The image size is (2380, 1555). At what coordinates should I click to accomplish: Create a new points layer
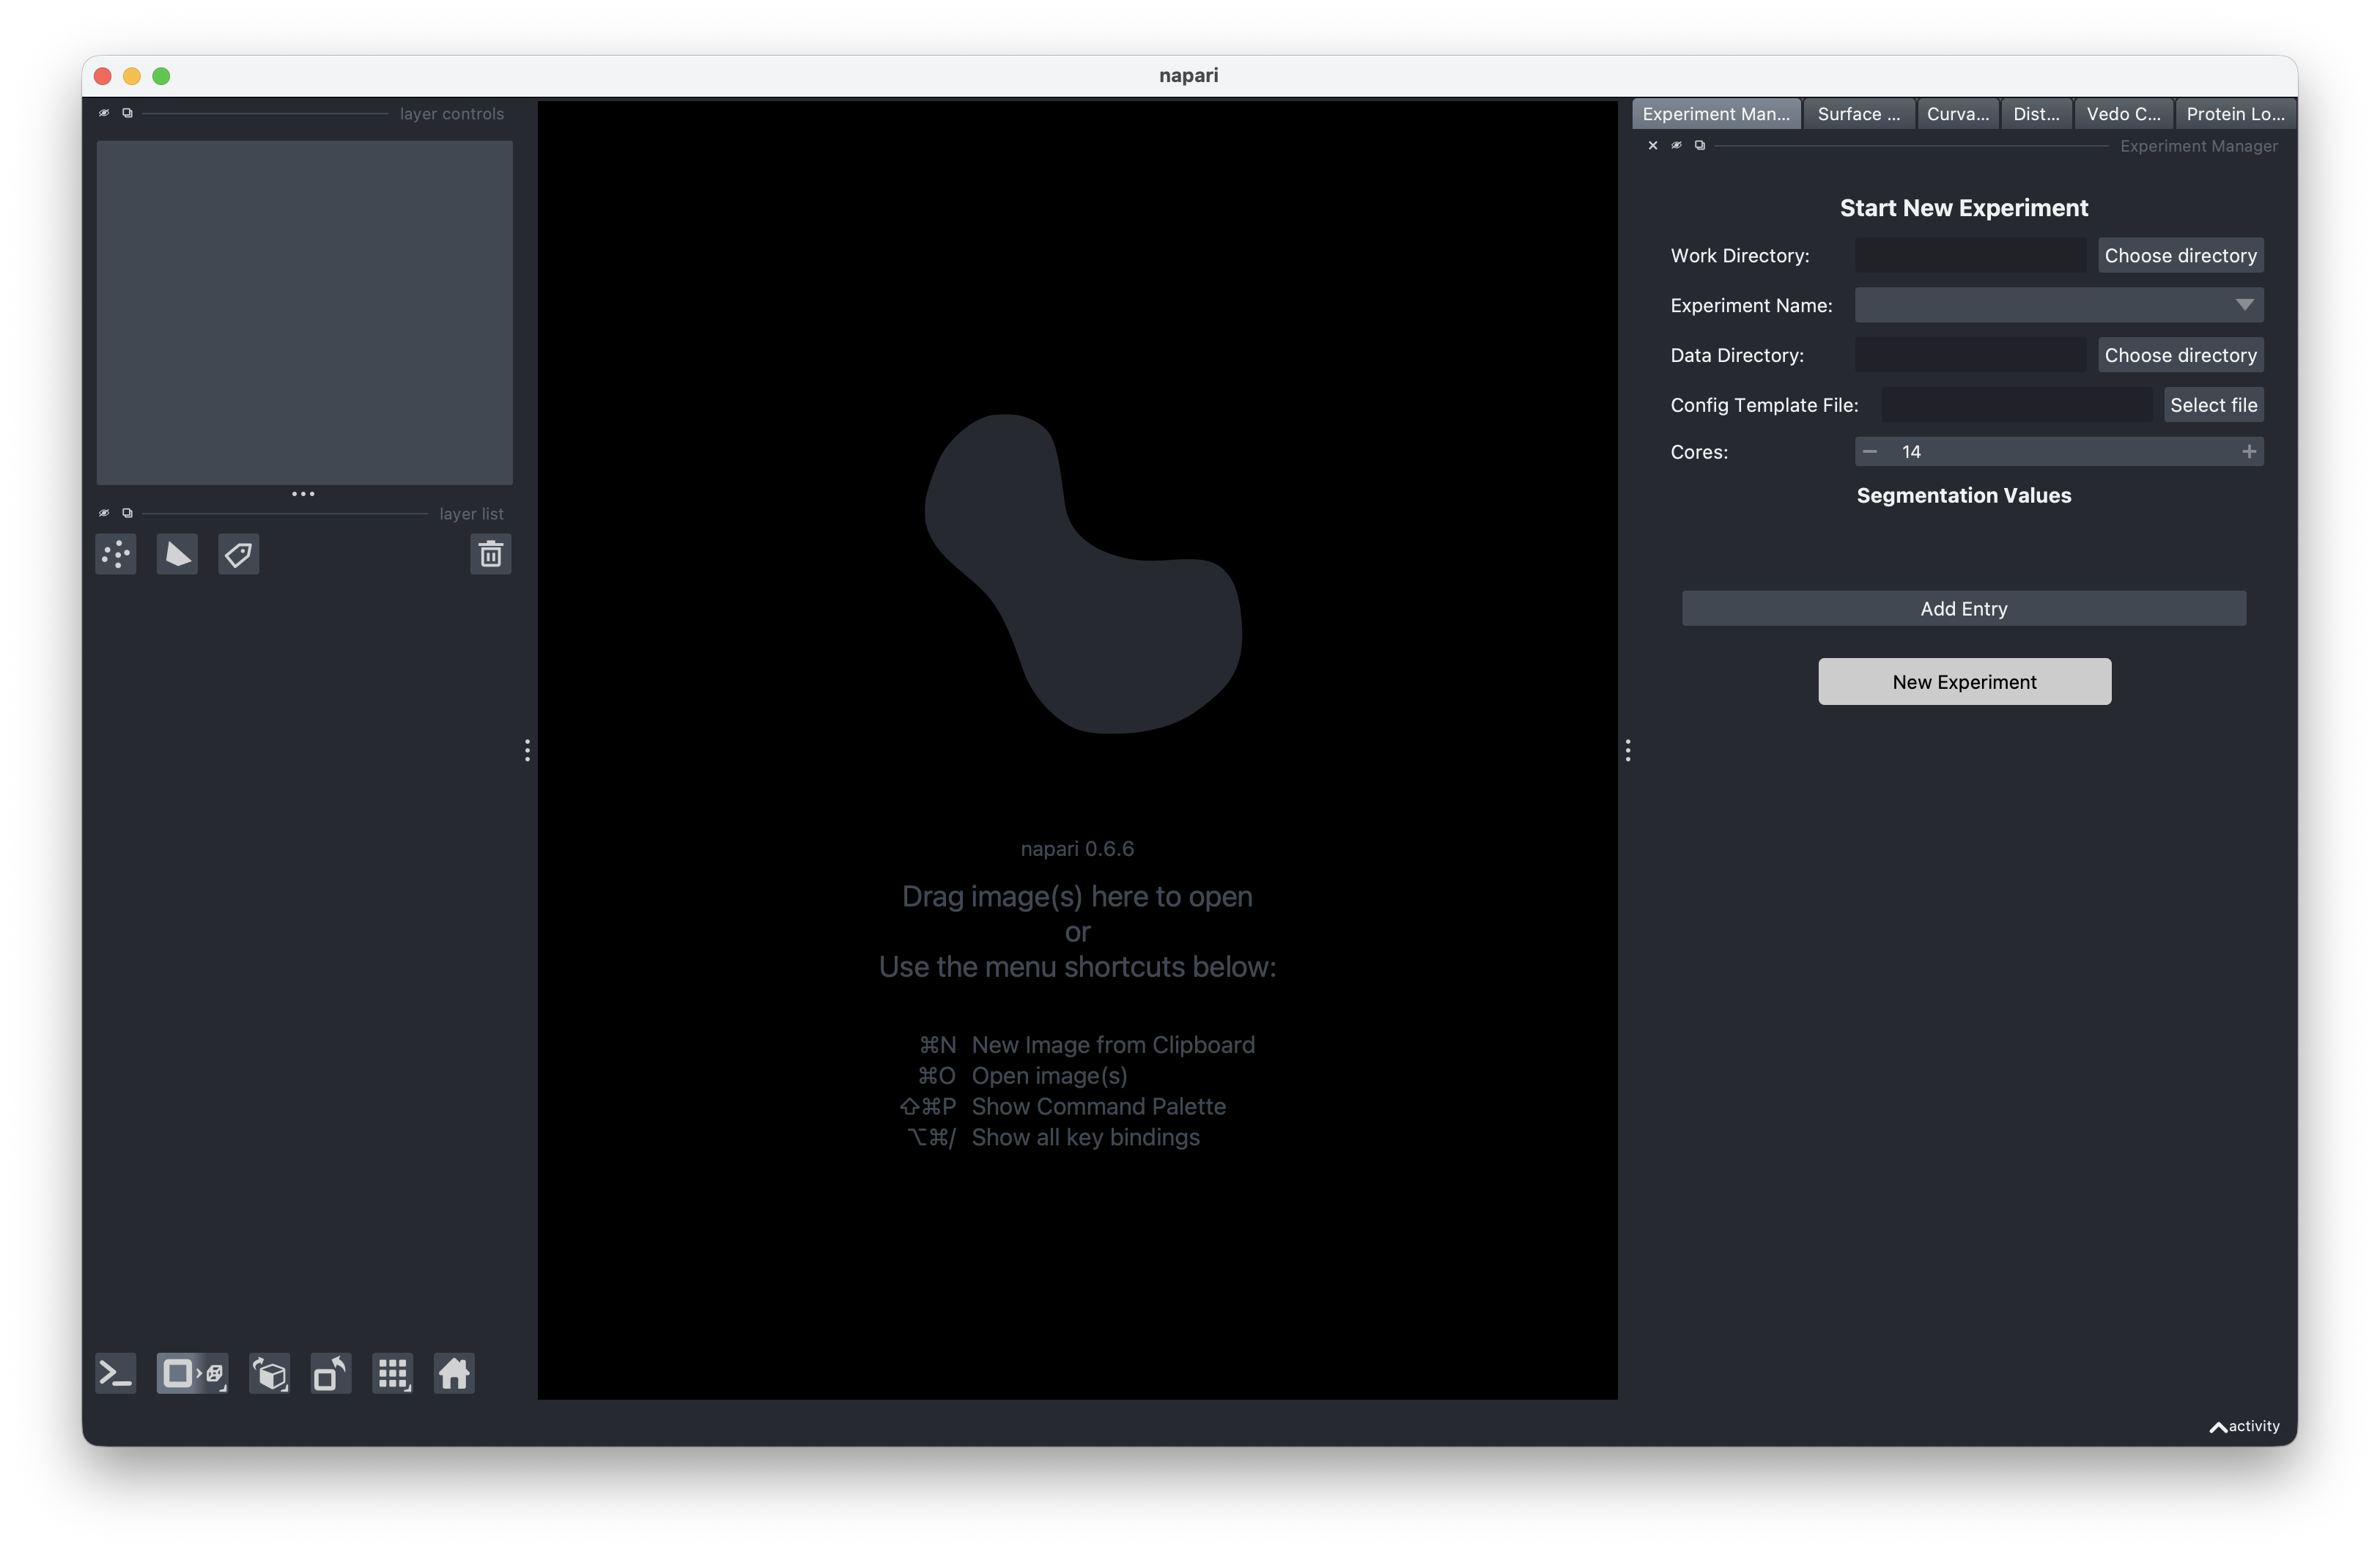click(x=116, y=554)
